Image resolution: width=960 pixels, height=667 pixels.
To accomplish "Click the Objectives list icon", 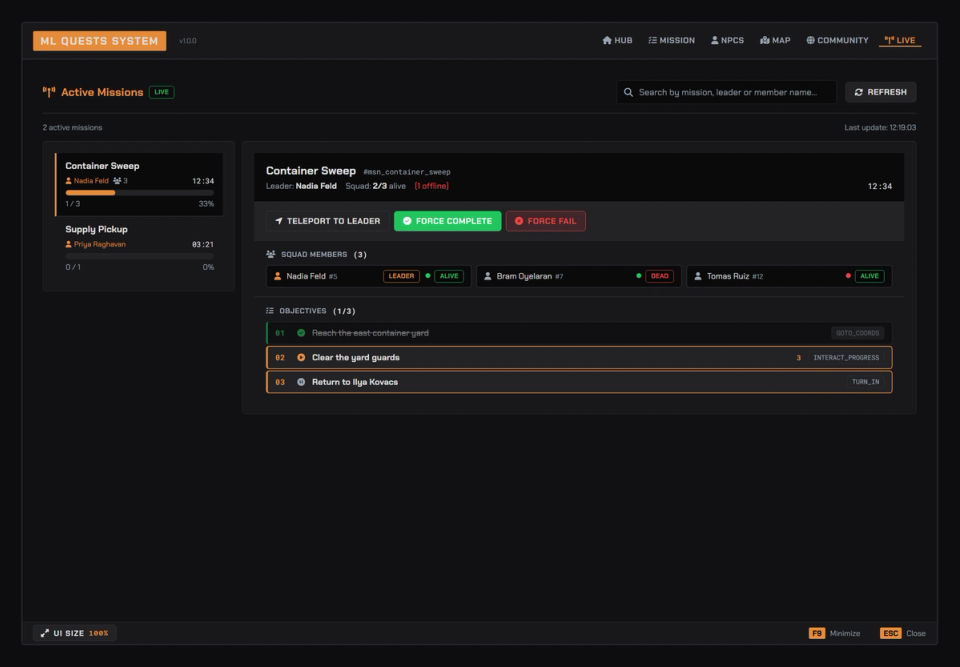I will pos(270,311).
